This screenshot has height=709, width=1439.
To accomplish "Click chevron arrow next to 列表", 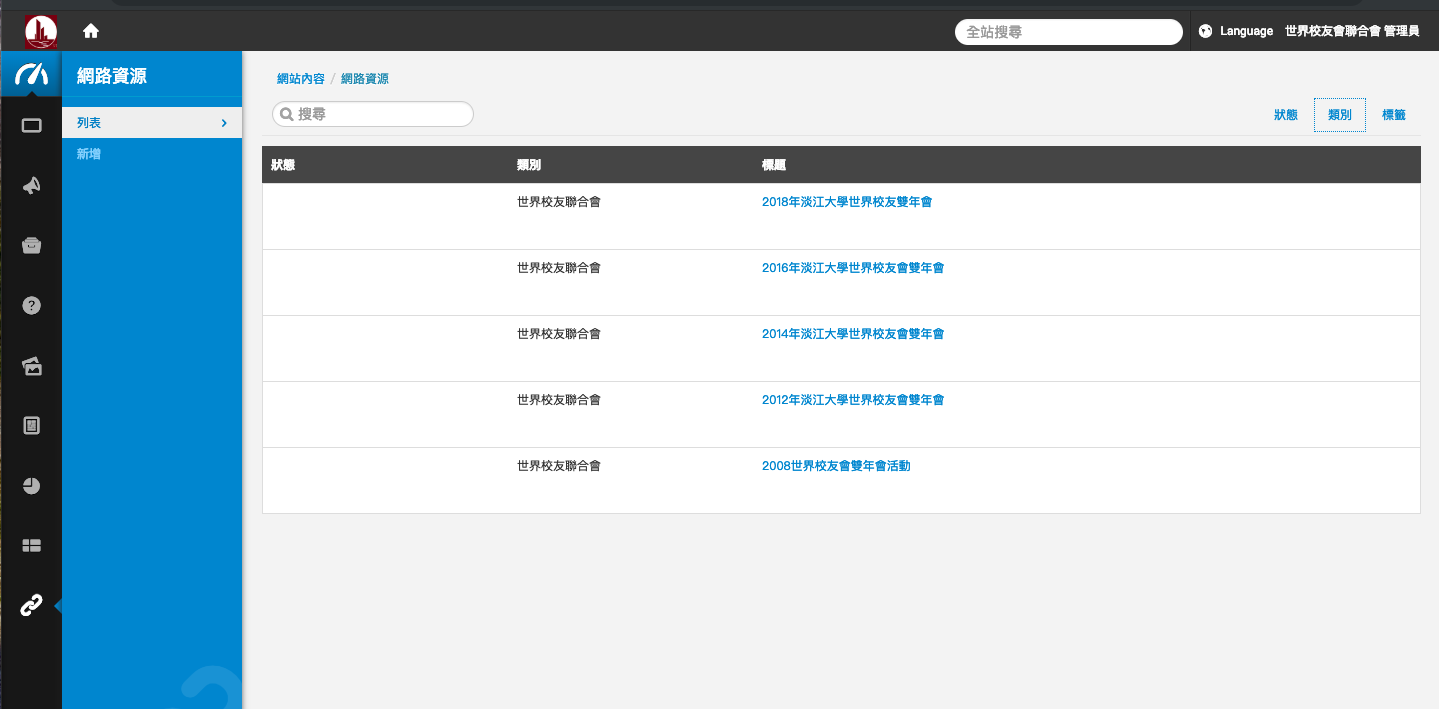I will coord(224,123).
